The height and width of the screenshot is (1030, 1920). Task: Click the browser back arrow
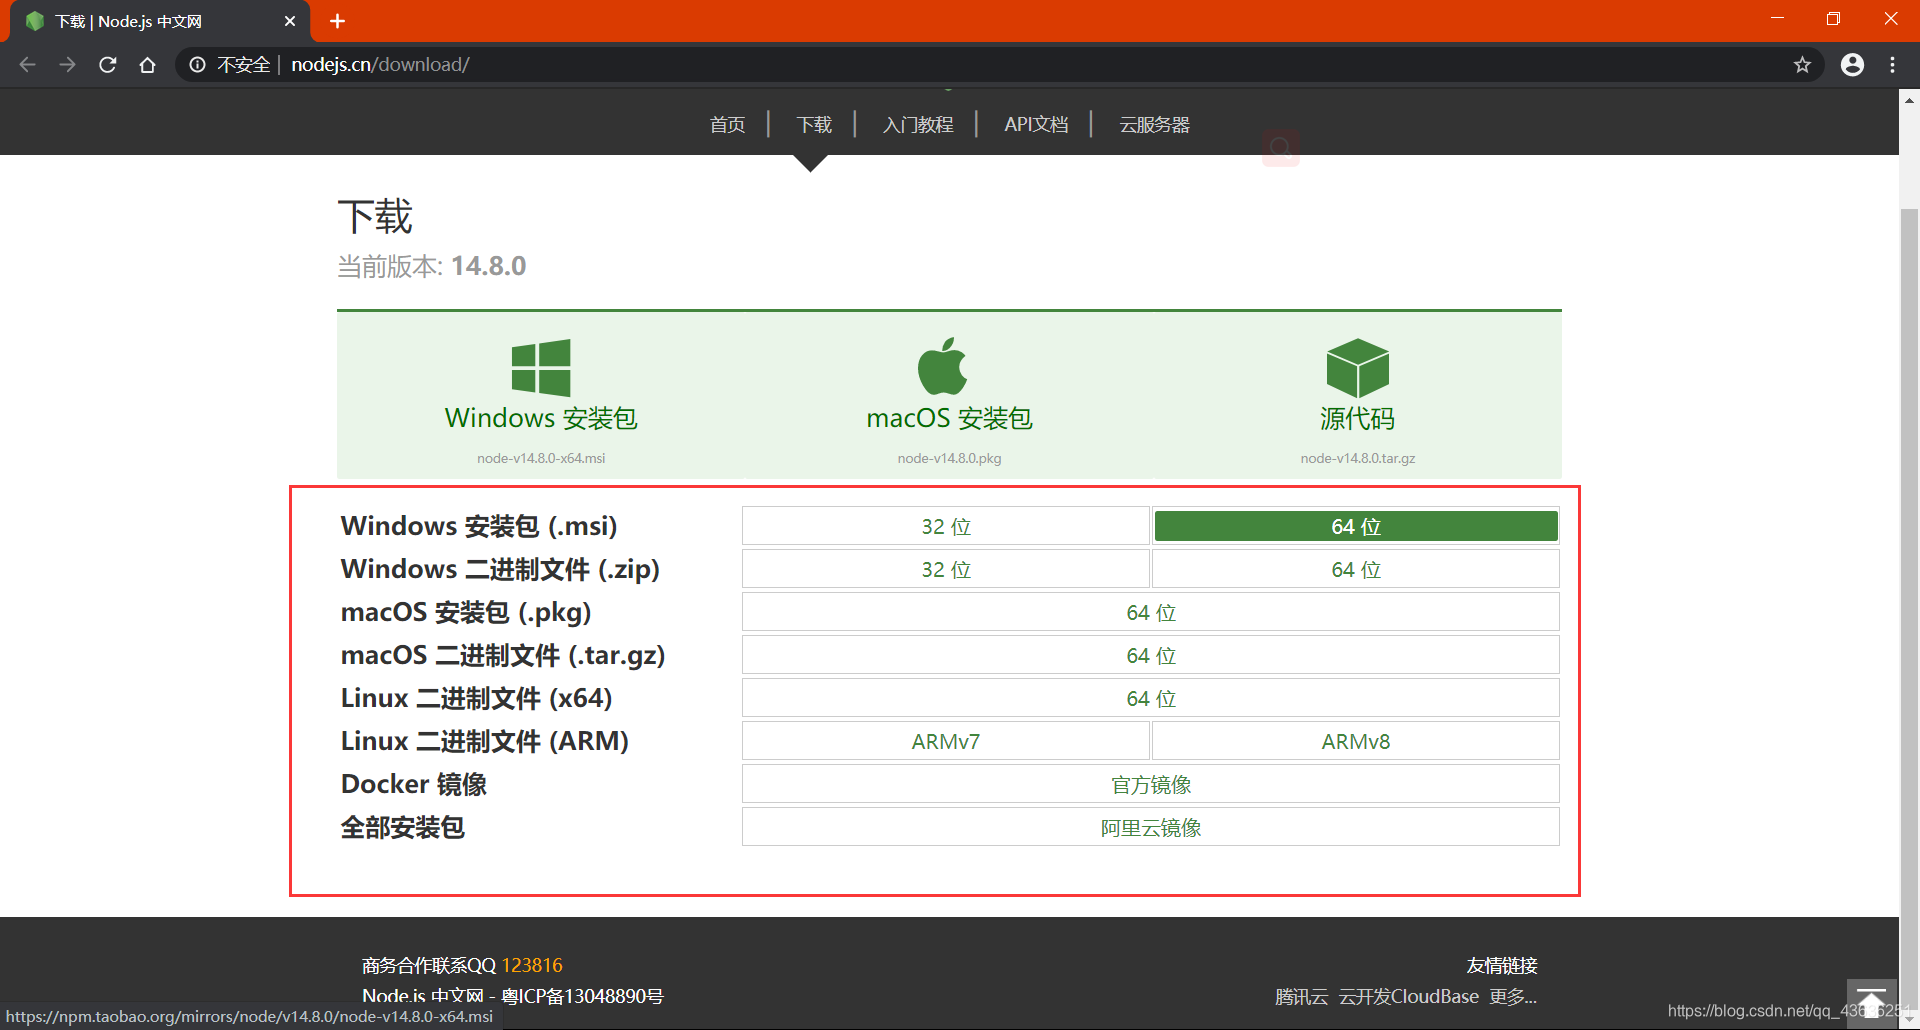tap(27, 65)
